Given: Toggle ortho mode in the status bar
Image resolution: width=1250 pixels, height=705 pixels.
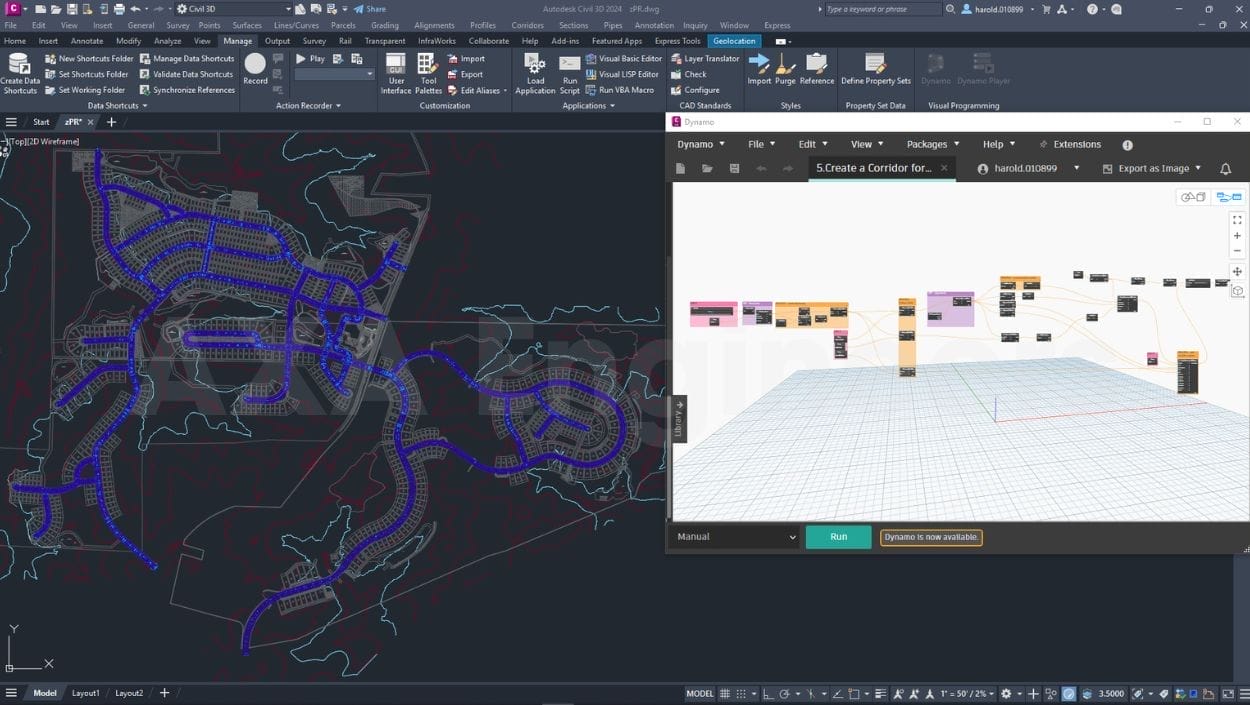Looking at the screenshot, I should tap(768, 694).
